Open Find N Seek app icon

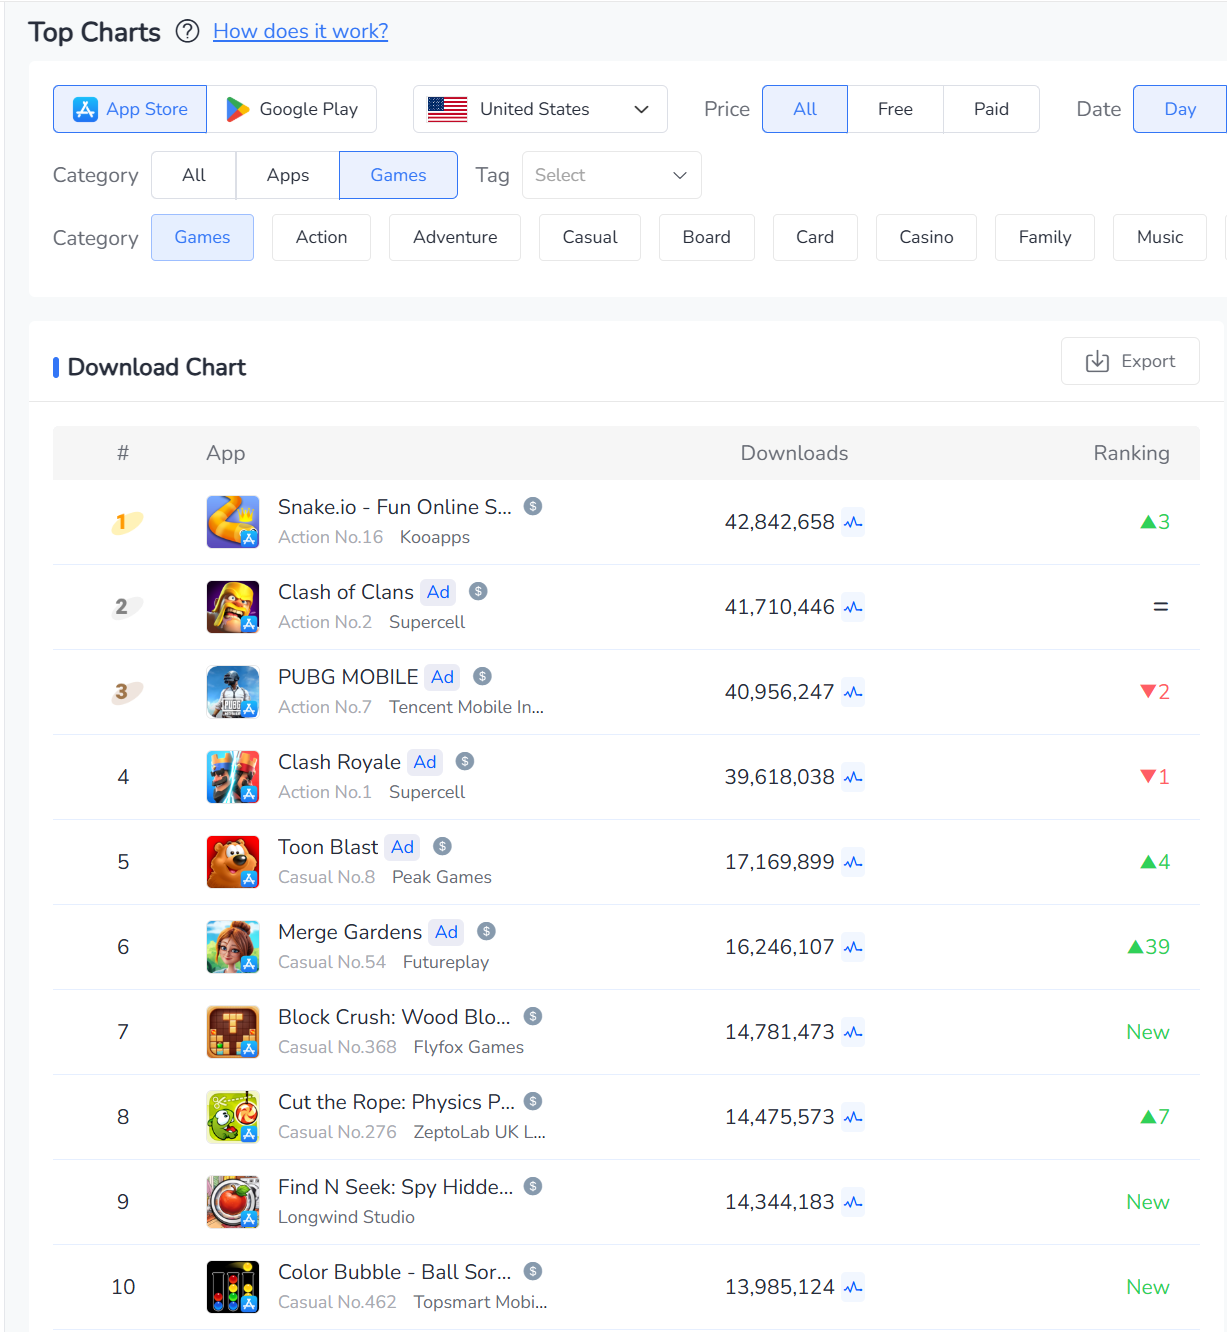(233, 1202)
